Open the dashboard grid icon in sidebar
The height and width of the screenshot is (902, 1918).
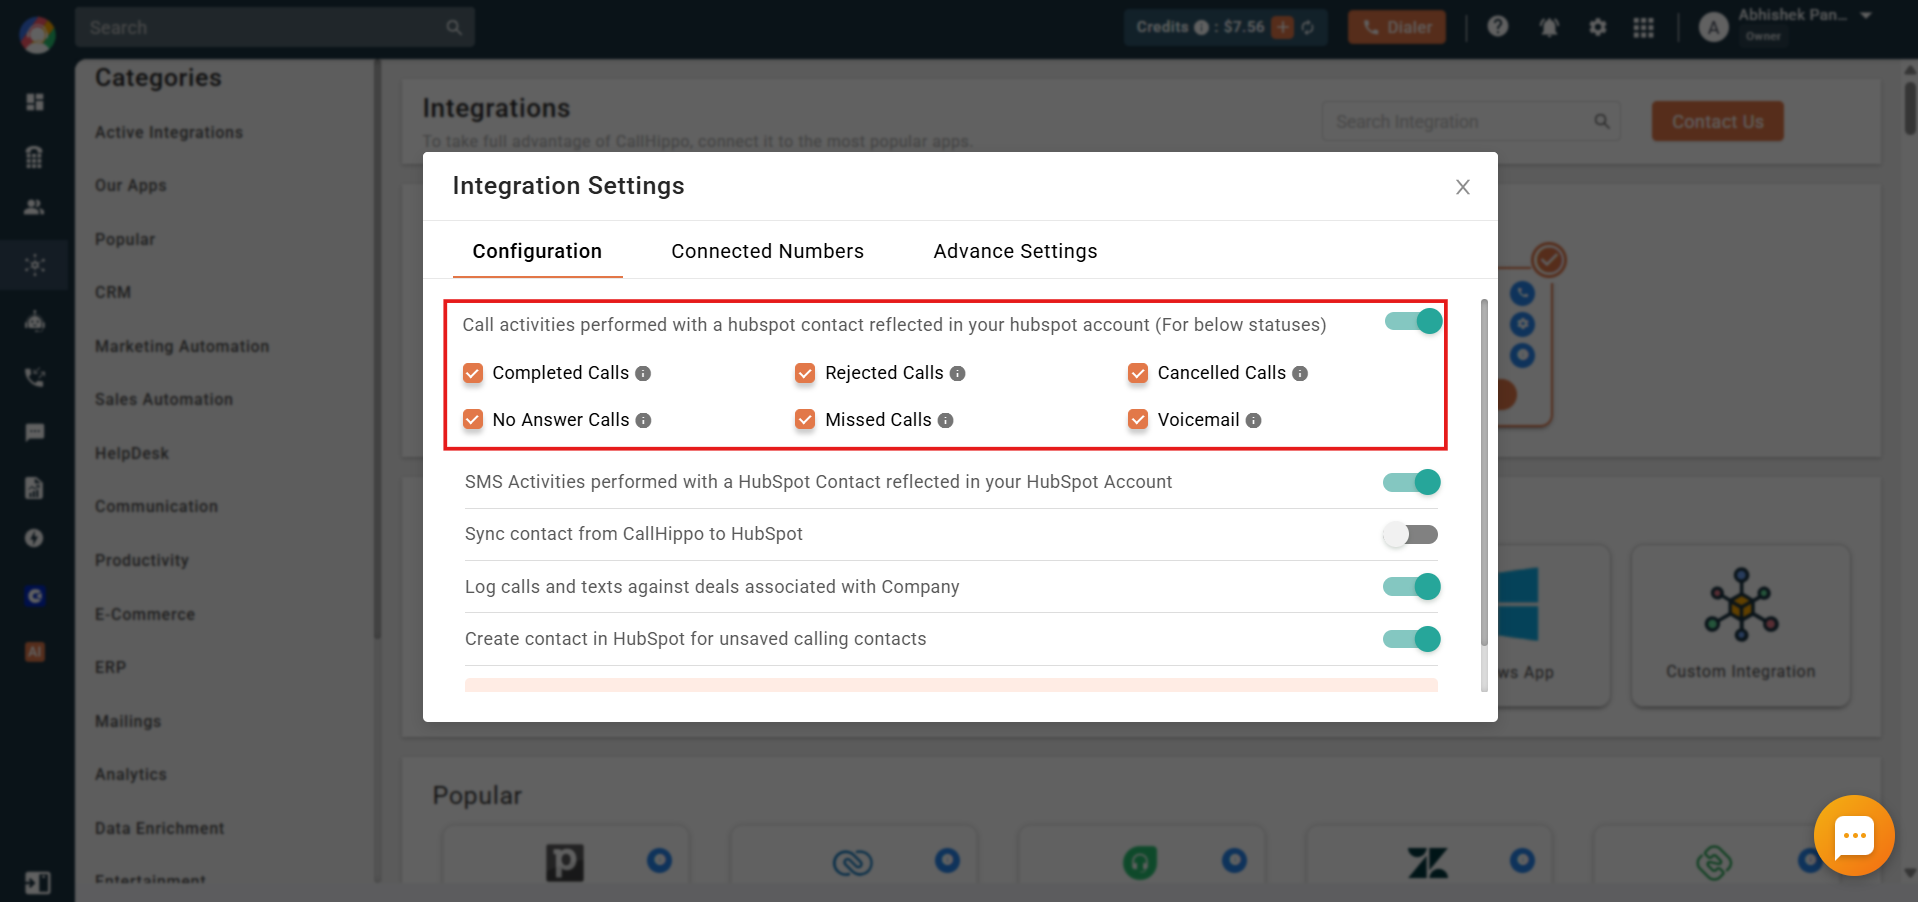point(35,102)
